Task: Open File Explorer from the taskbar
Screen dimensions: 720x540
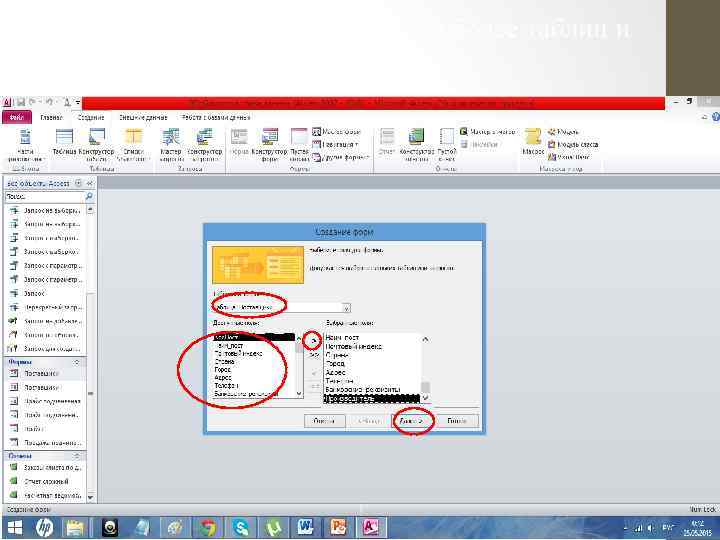Action: tap(75, 527)
